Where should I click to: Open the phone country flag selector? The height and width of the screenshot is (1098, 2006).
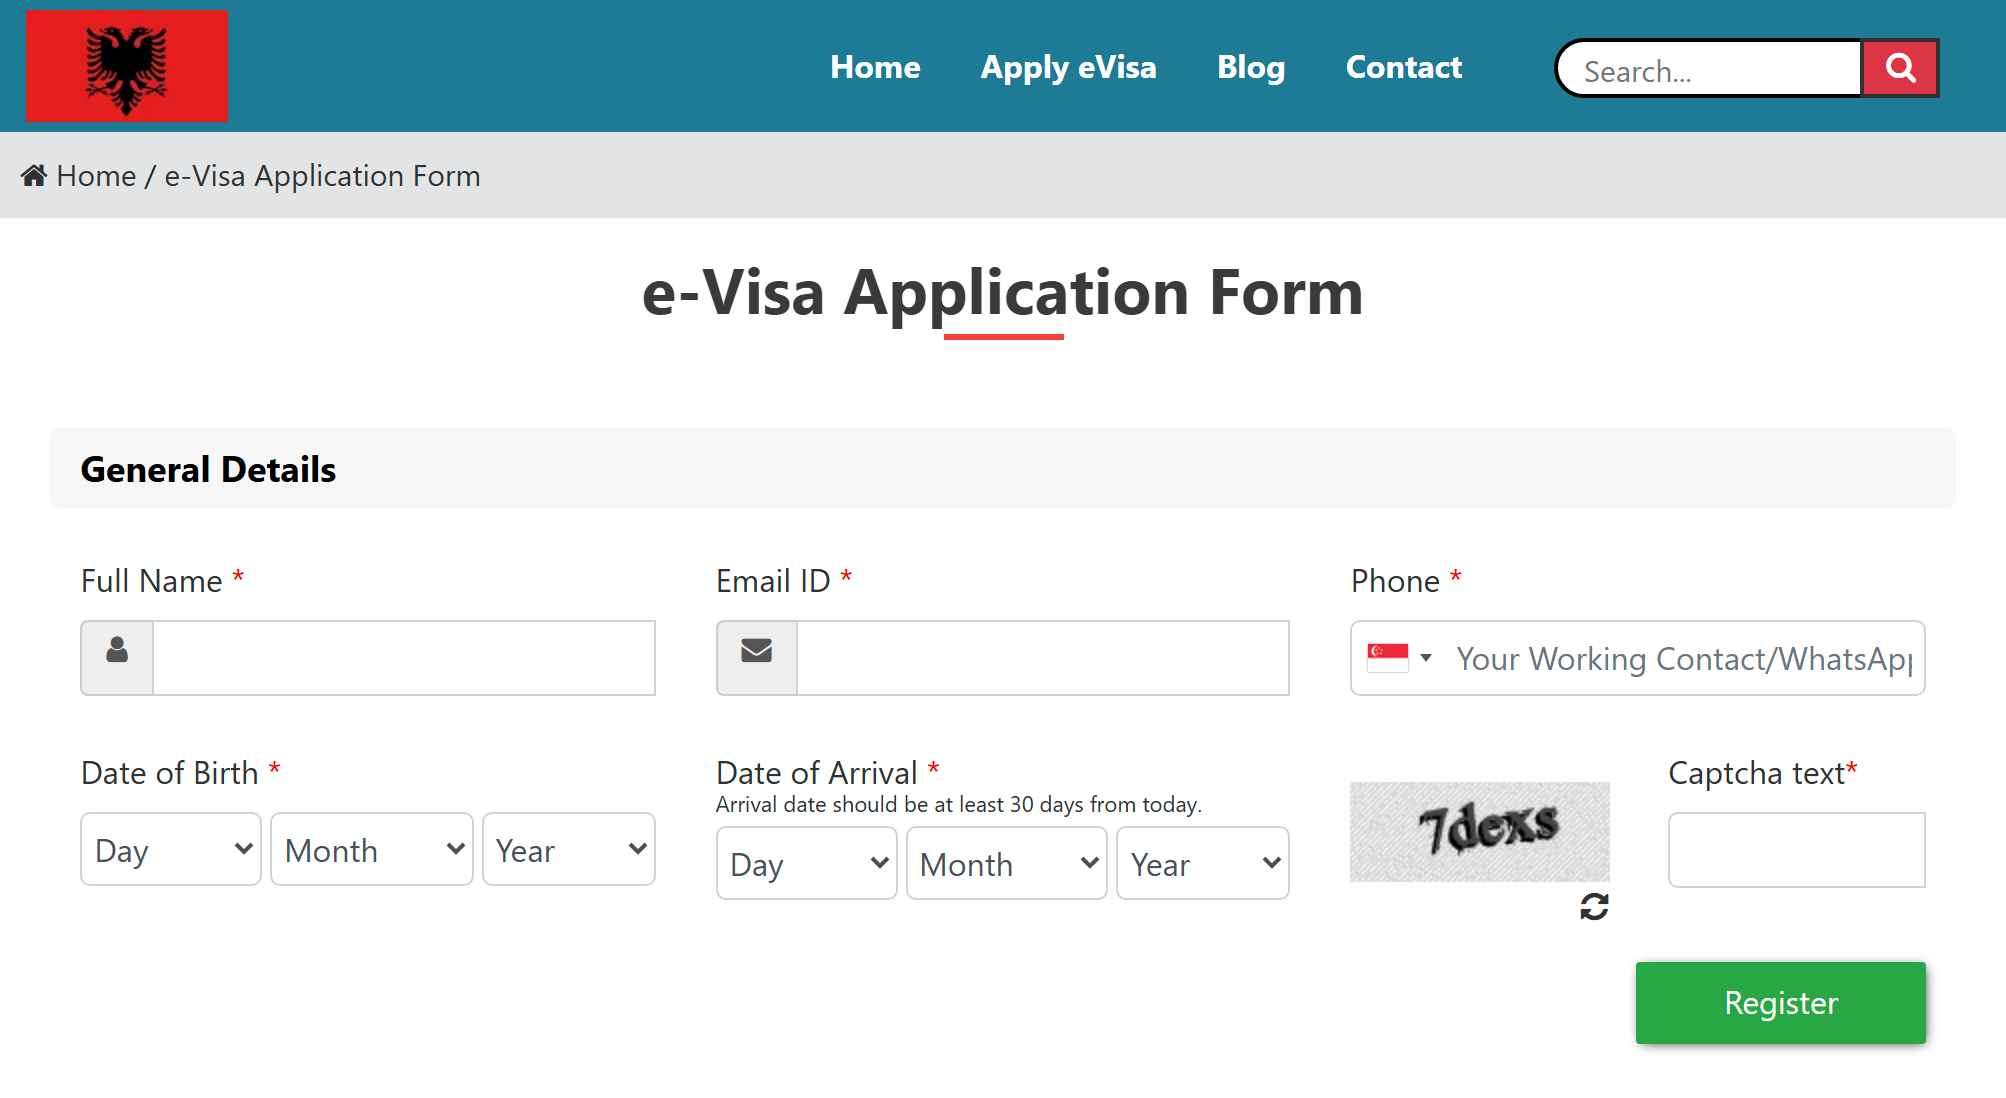1399,658
